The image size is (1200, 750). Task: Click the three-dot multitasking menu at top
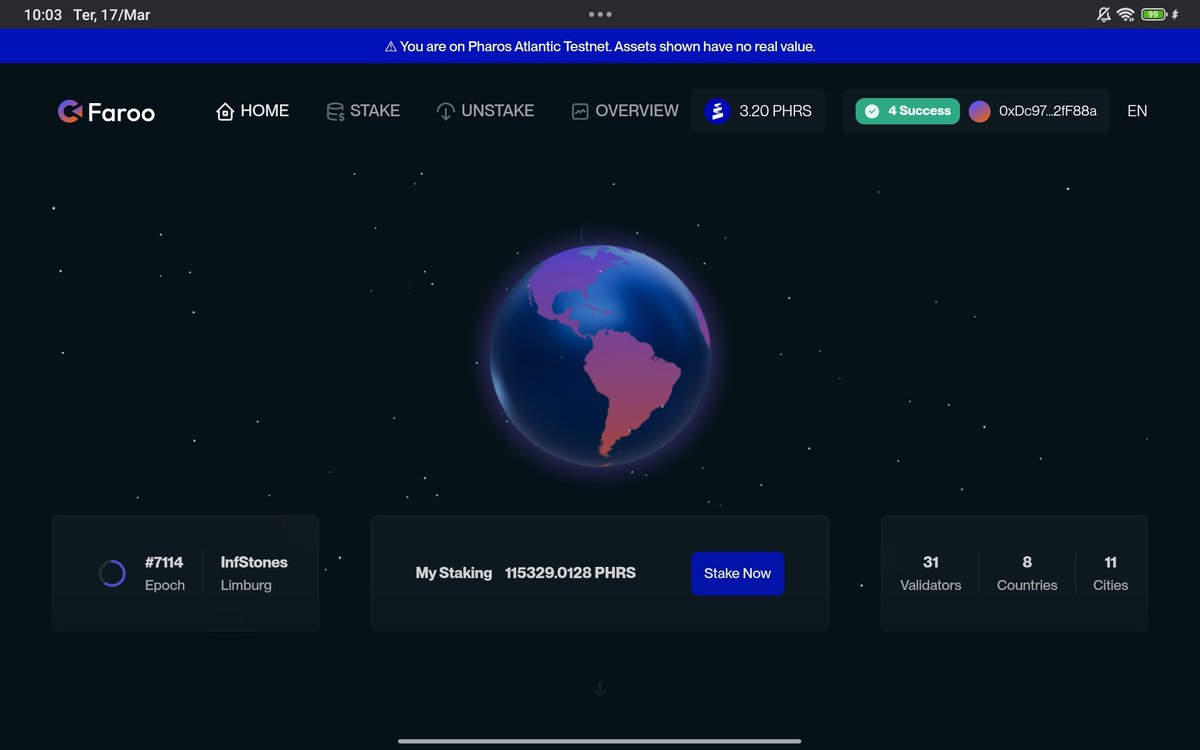[x=600, y=15]
